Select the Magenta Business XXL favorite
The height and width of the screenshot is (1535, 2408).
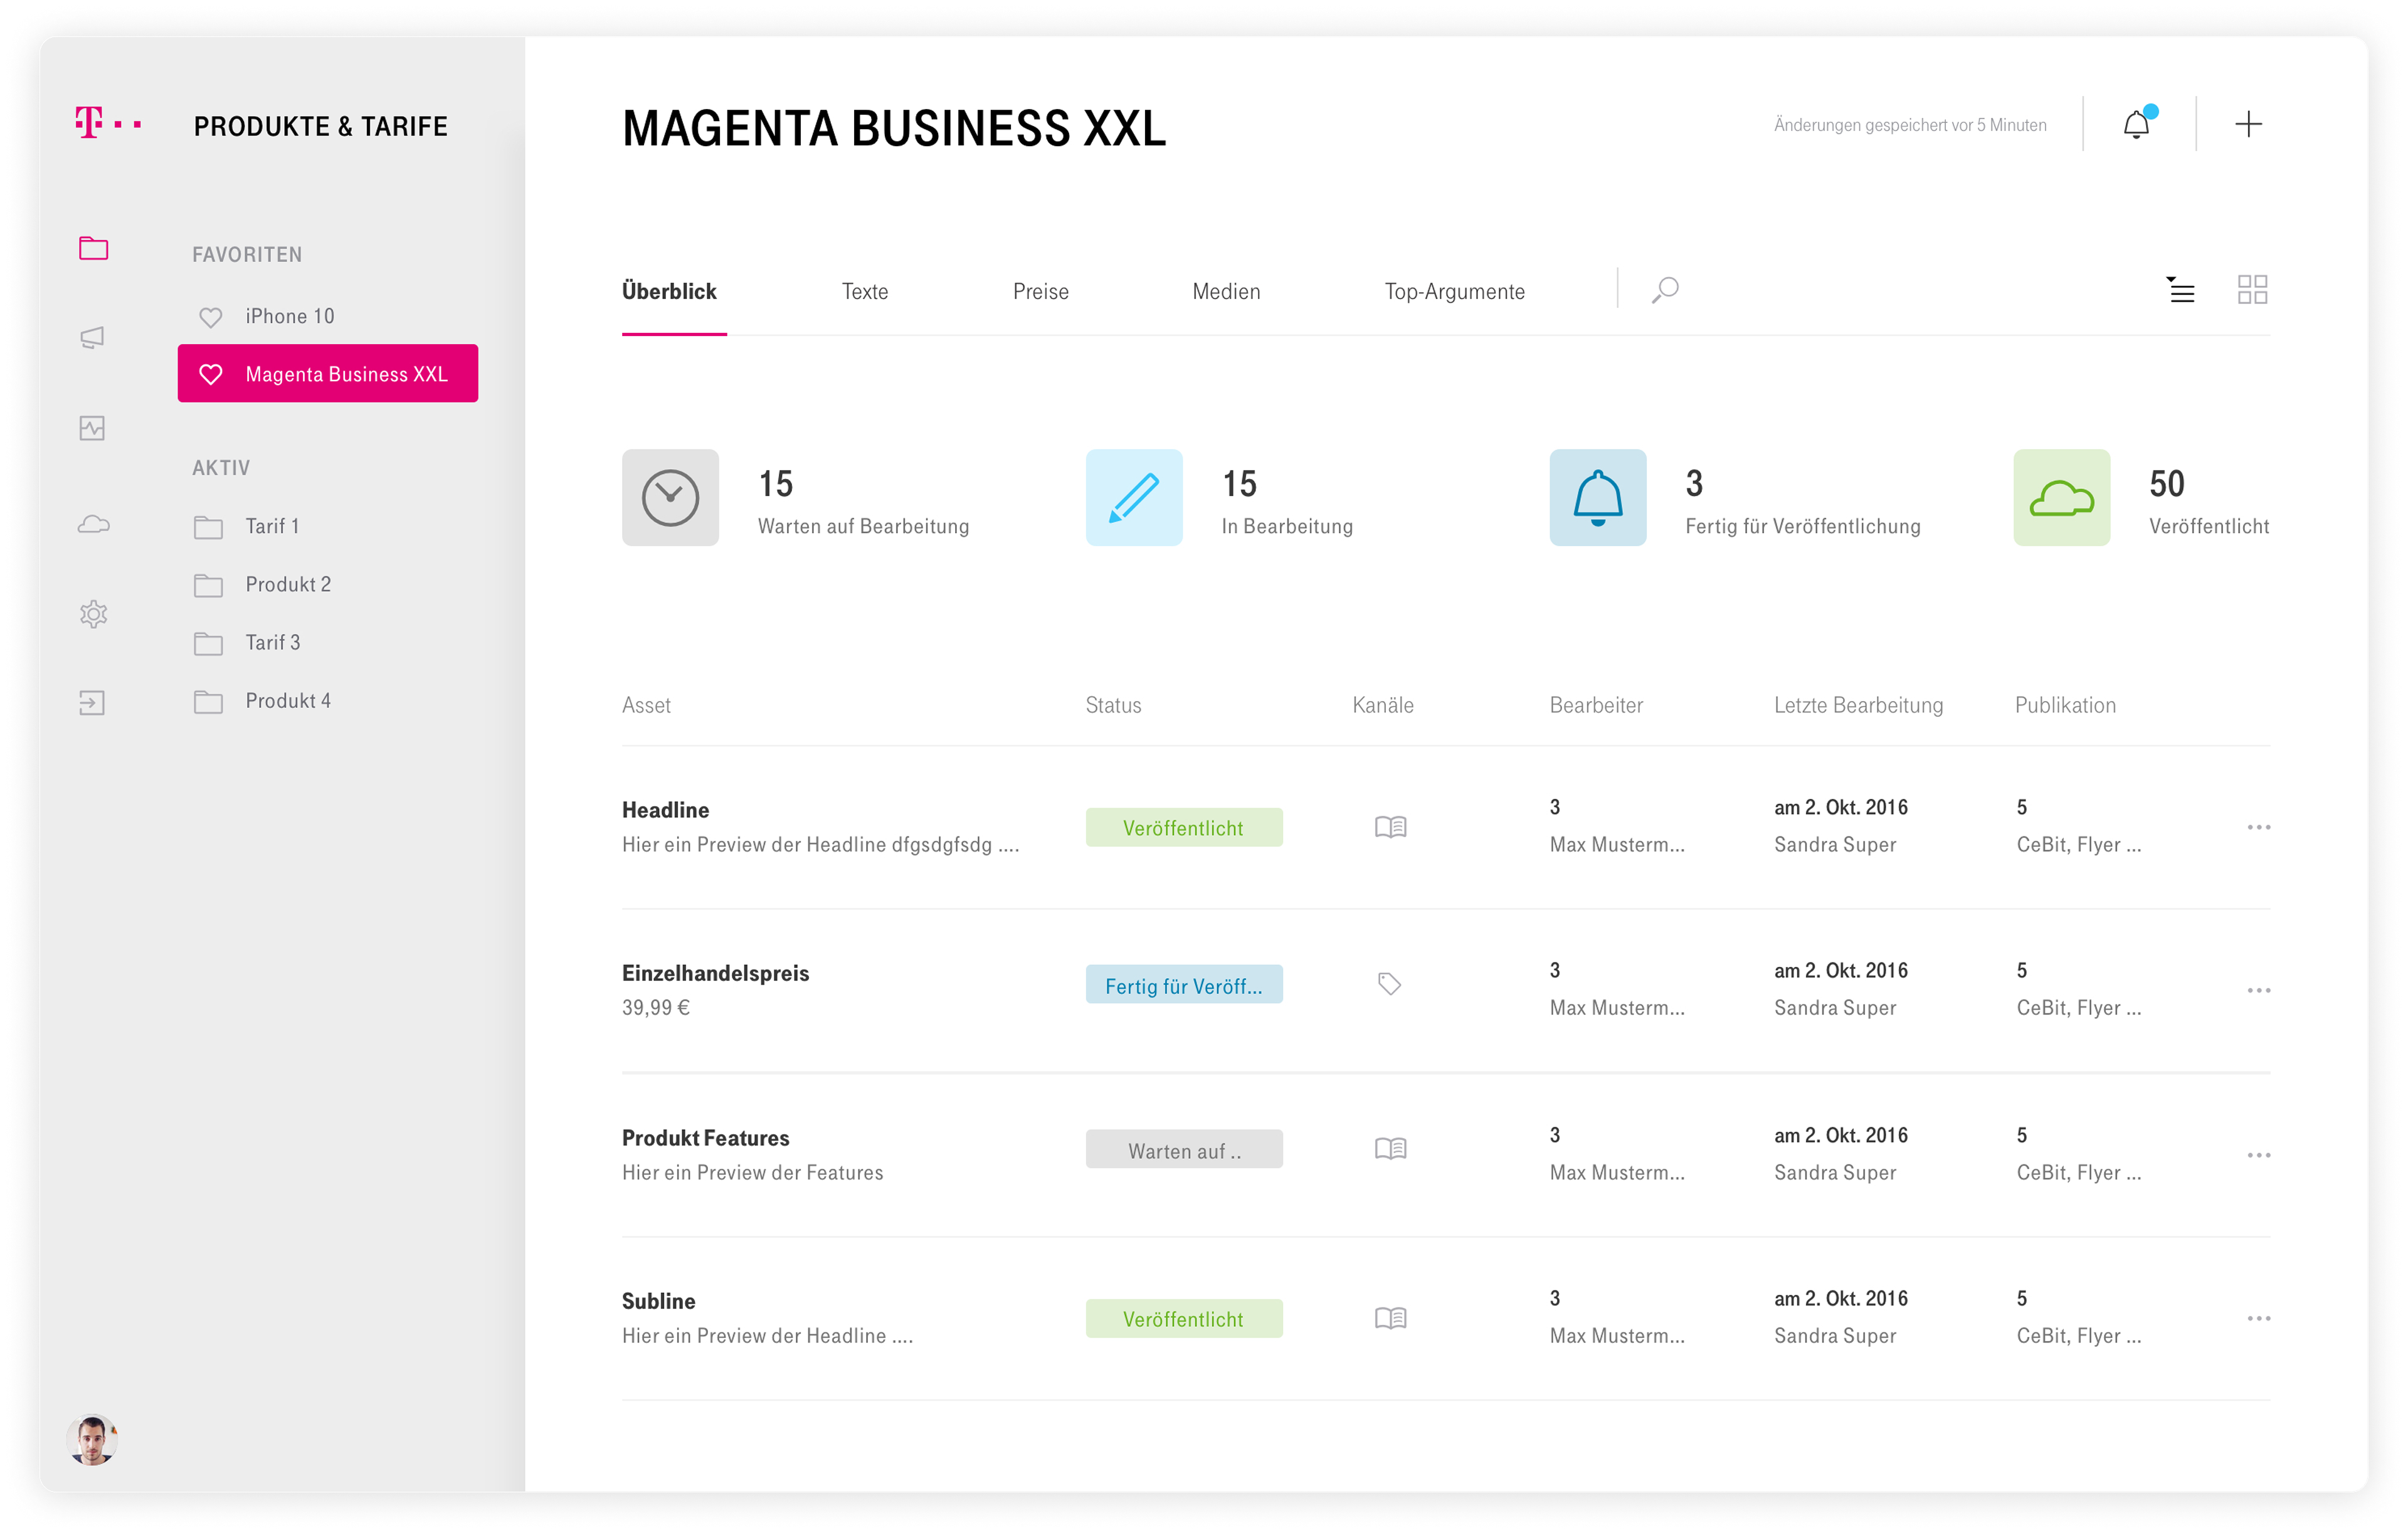coord(328,373)
